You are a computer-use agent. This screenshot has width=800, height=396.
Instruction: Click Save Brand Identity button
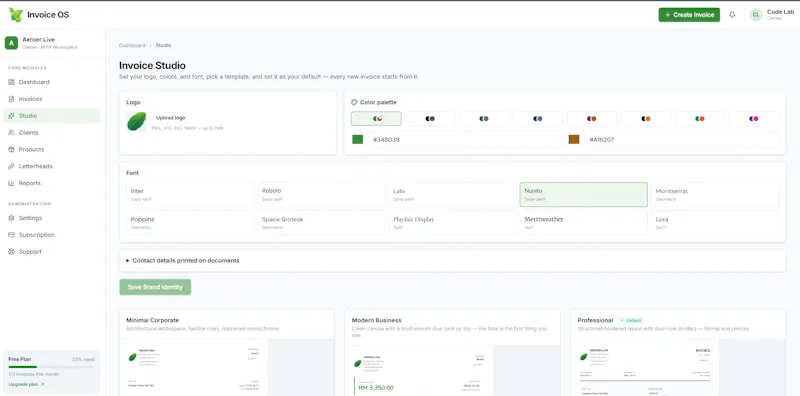click(x=155, y=287)
